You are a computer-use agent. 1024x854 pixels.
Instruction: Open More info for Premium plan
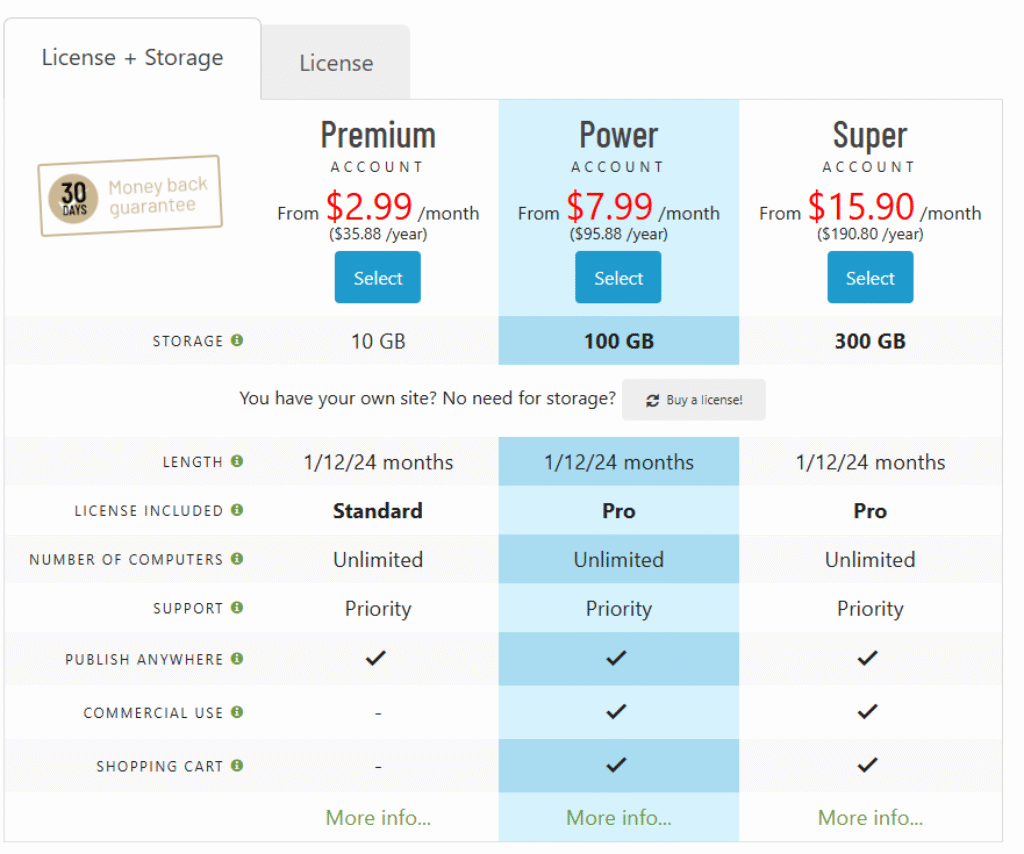[378, 818]
